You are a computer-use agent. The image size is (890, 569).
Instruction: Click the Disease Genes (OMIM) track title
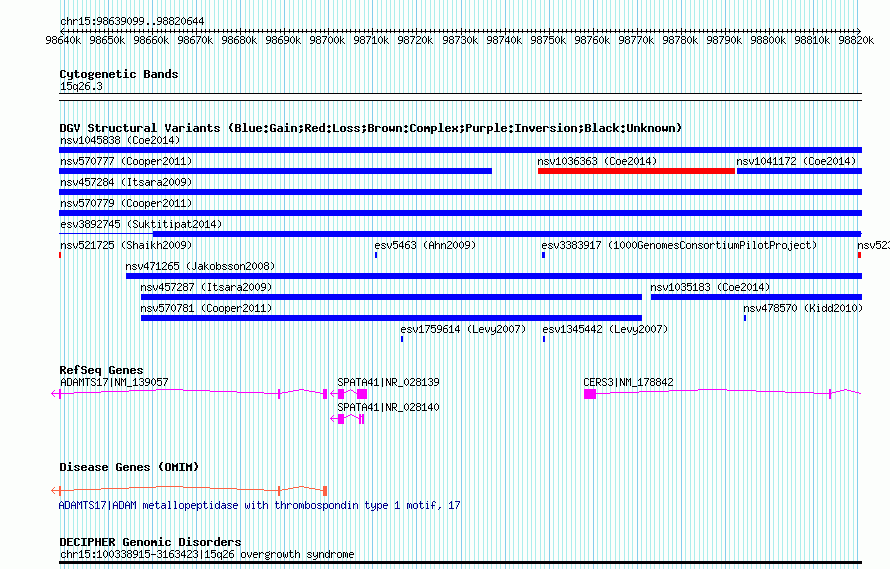(129, 467)
